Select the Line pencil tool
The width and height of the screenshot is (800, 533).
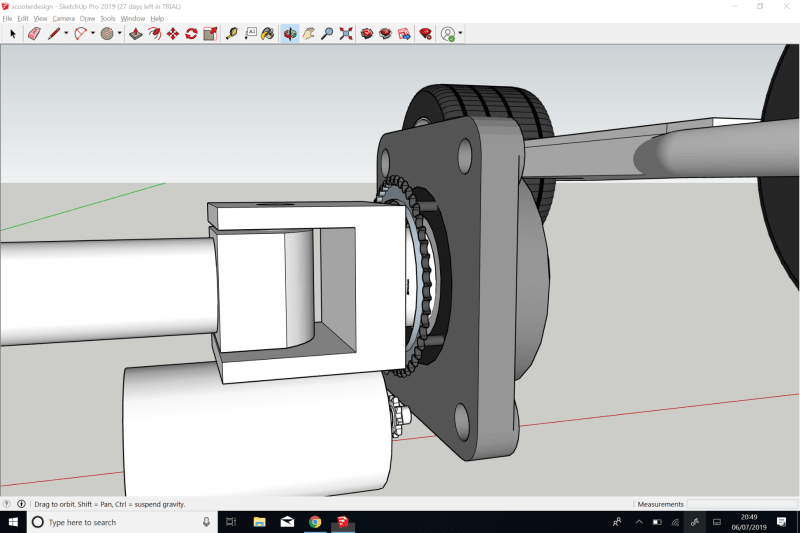point(54,34)
